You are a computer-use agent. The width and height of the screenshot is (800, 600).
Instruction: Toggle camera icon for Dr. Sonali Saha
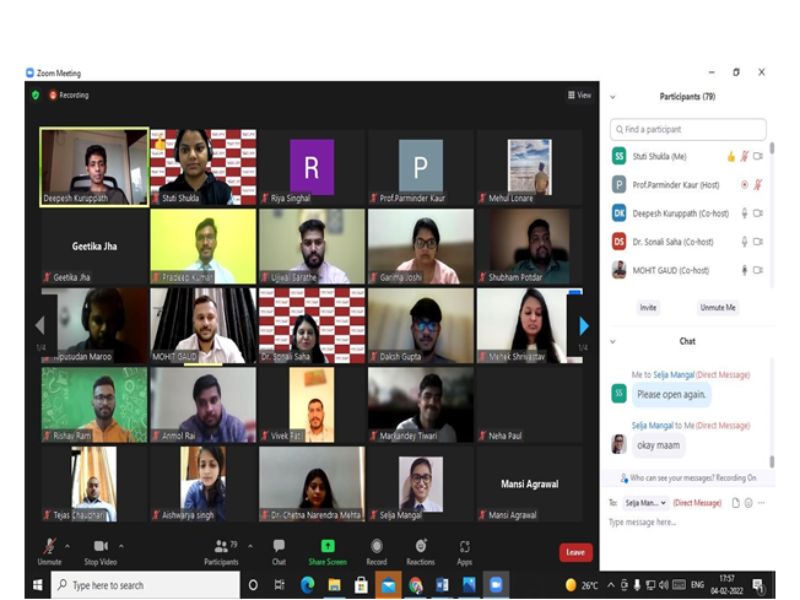[x=758, y=242]
